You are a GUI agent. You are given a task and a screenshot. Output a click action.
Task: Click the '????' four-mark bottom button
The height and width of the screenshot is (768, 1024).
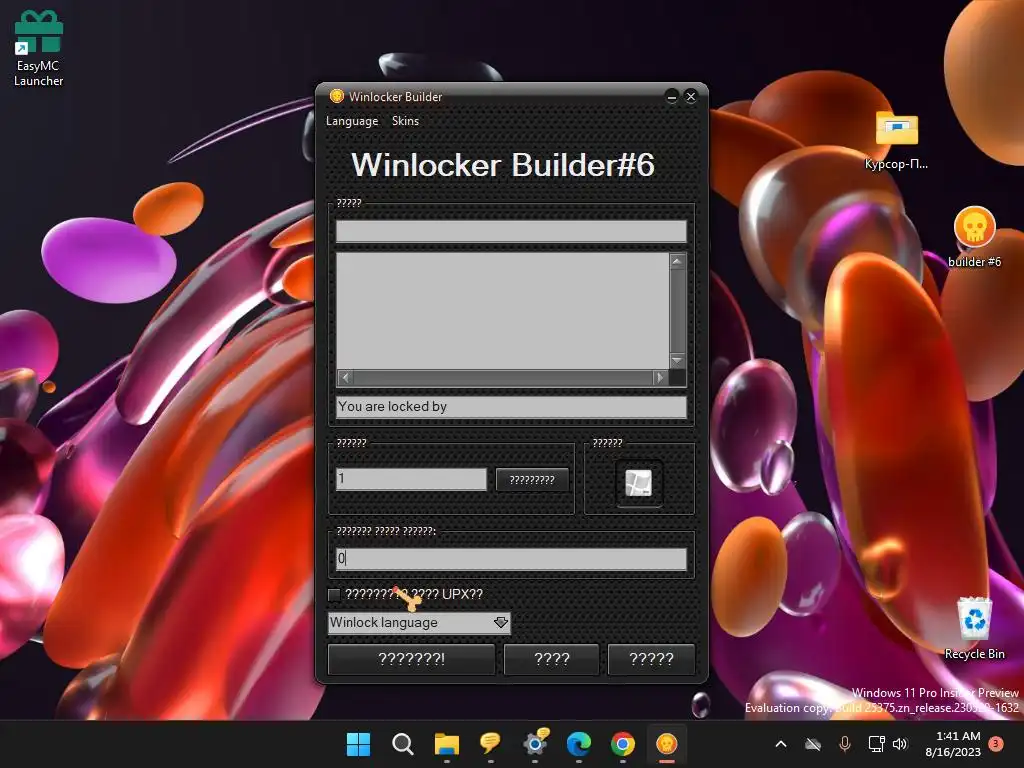(x=551, y=659)
